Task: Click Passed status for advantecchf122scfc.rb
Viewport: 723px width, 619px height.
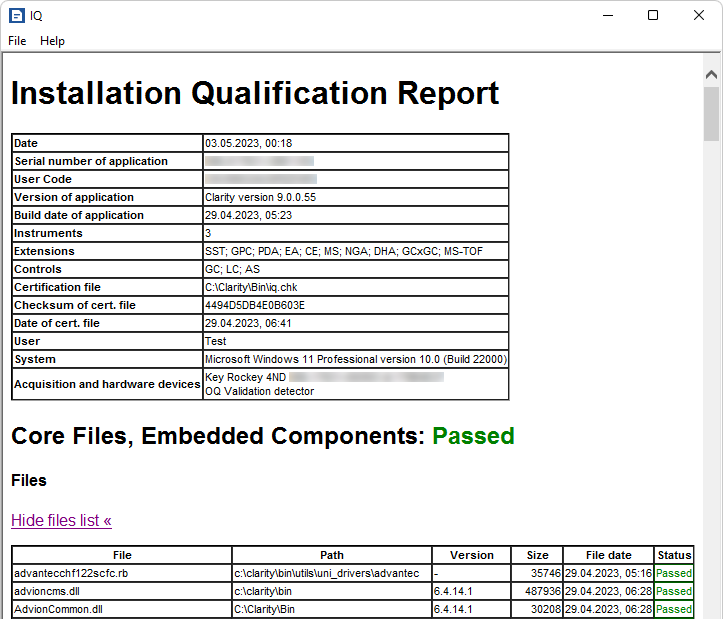Action: [674, 573]
